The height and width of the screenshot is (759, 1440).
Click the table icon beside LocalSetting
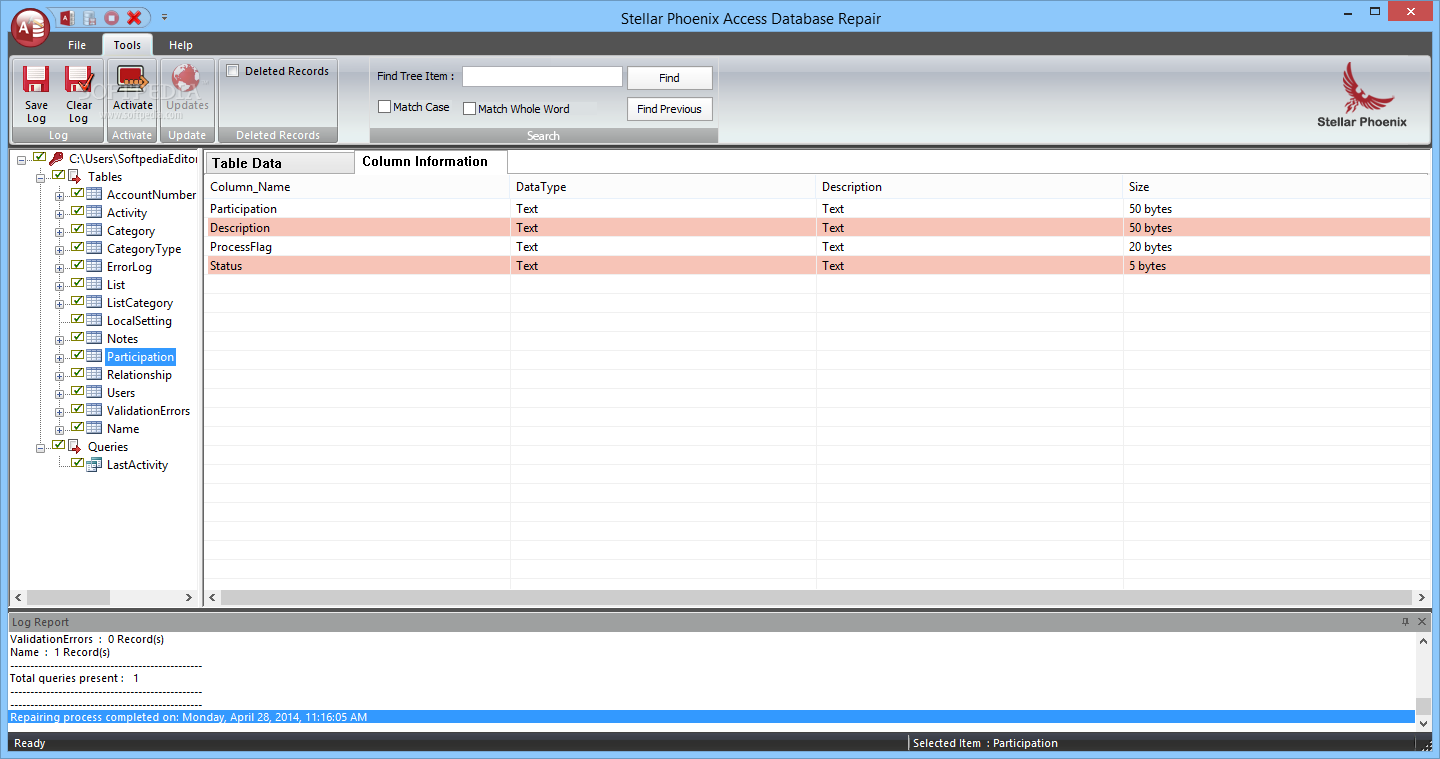[x=94, y=320]
